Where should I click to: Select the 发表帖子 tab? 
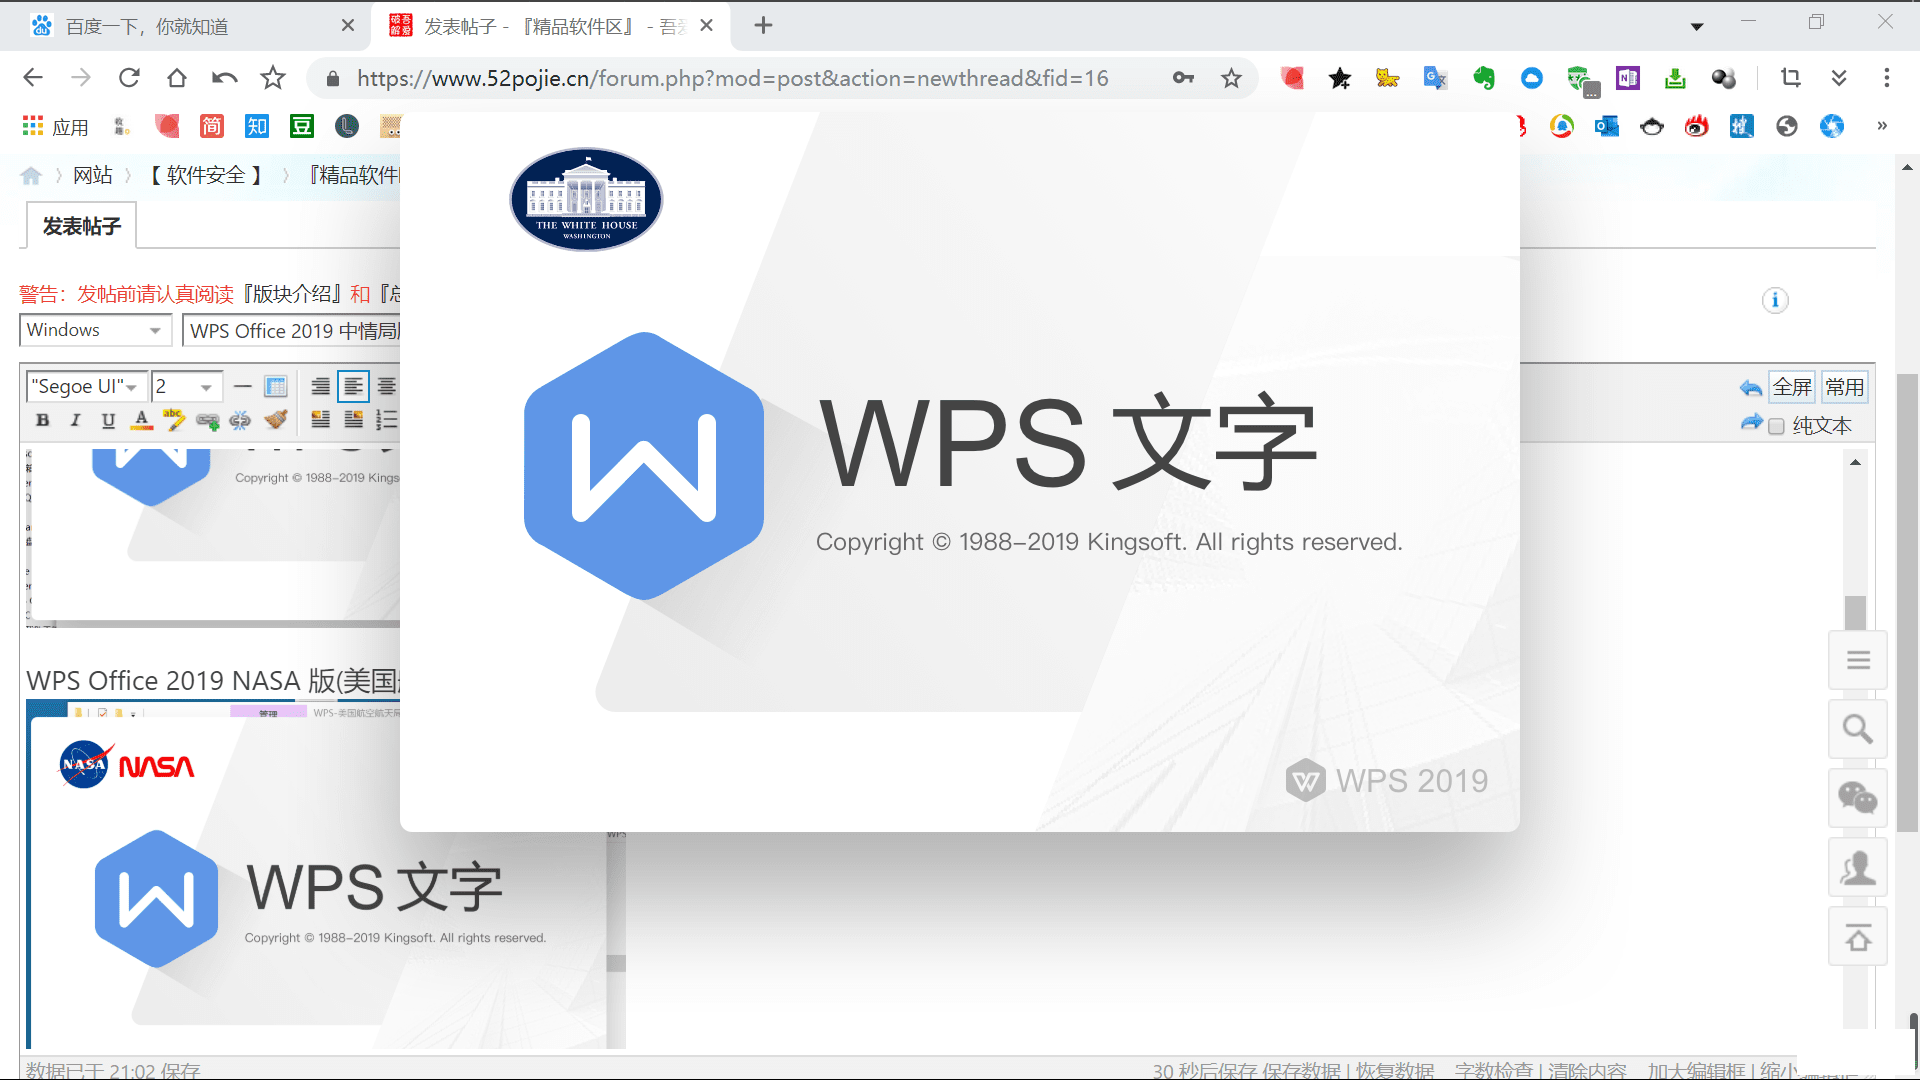pyautogui.click(x=81, y=226)
